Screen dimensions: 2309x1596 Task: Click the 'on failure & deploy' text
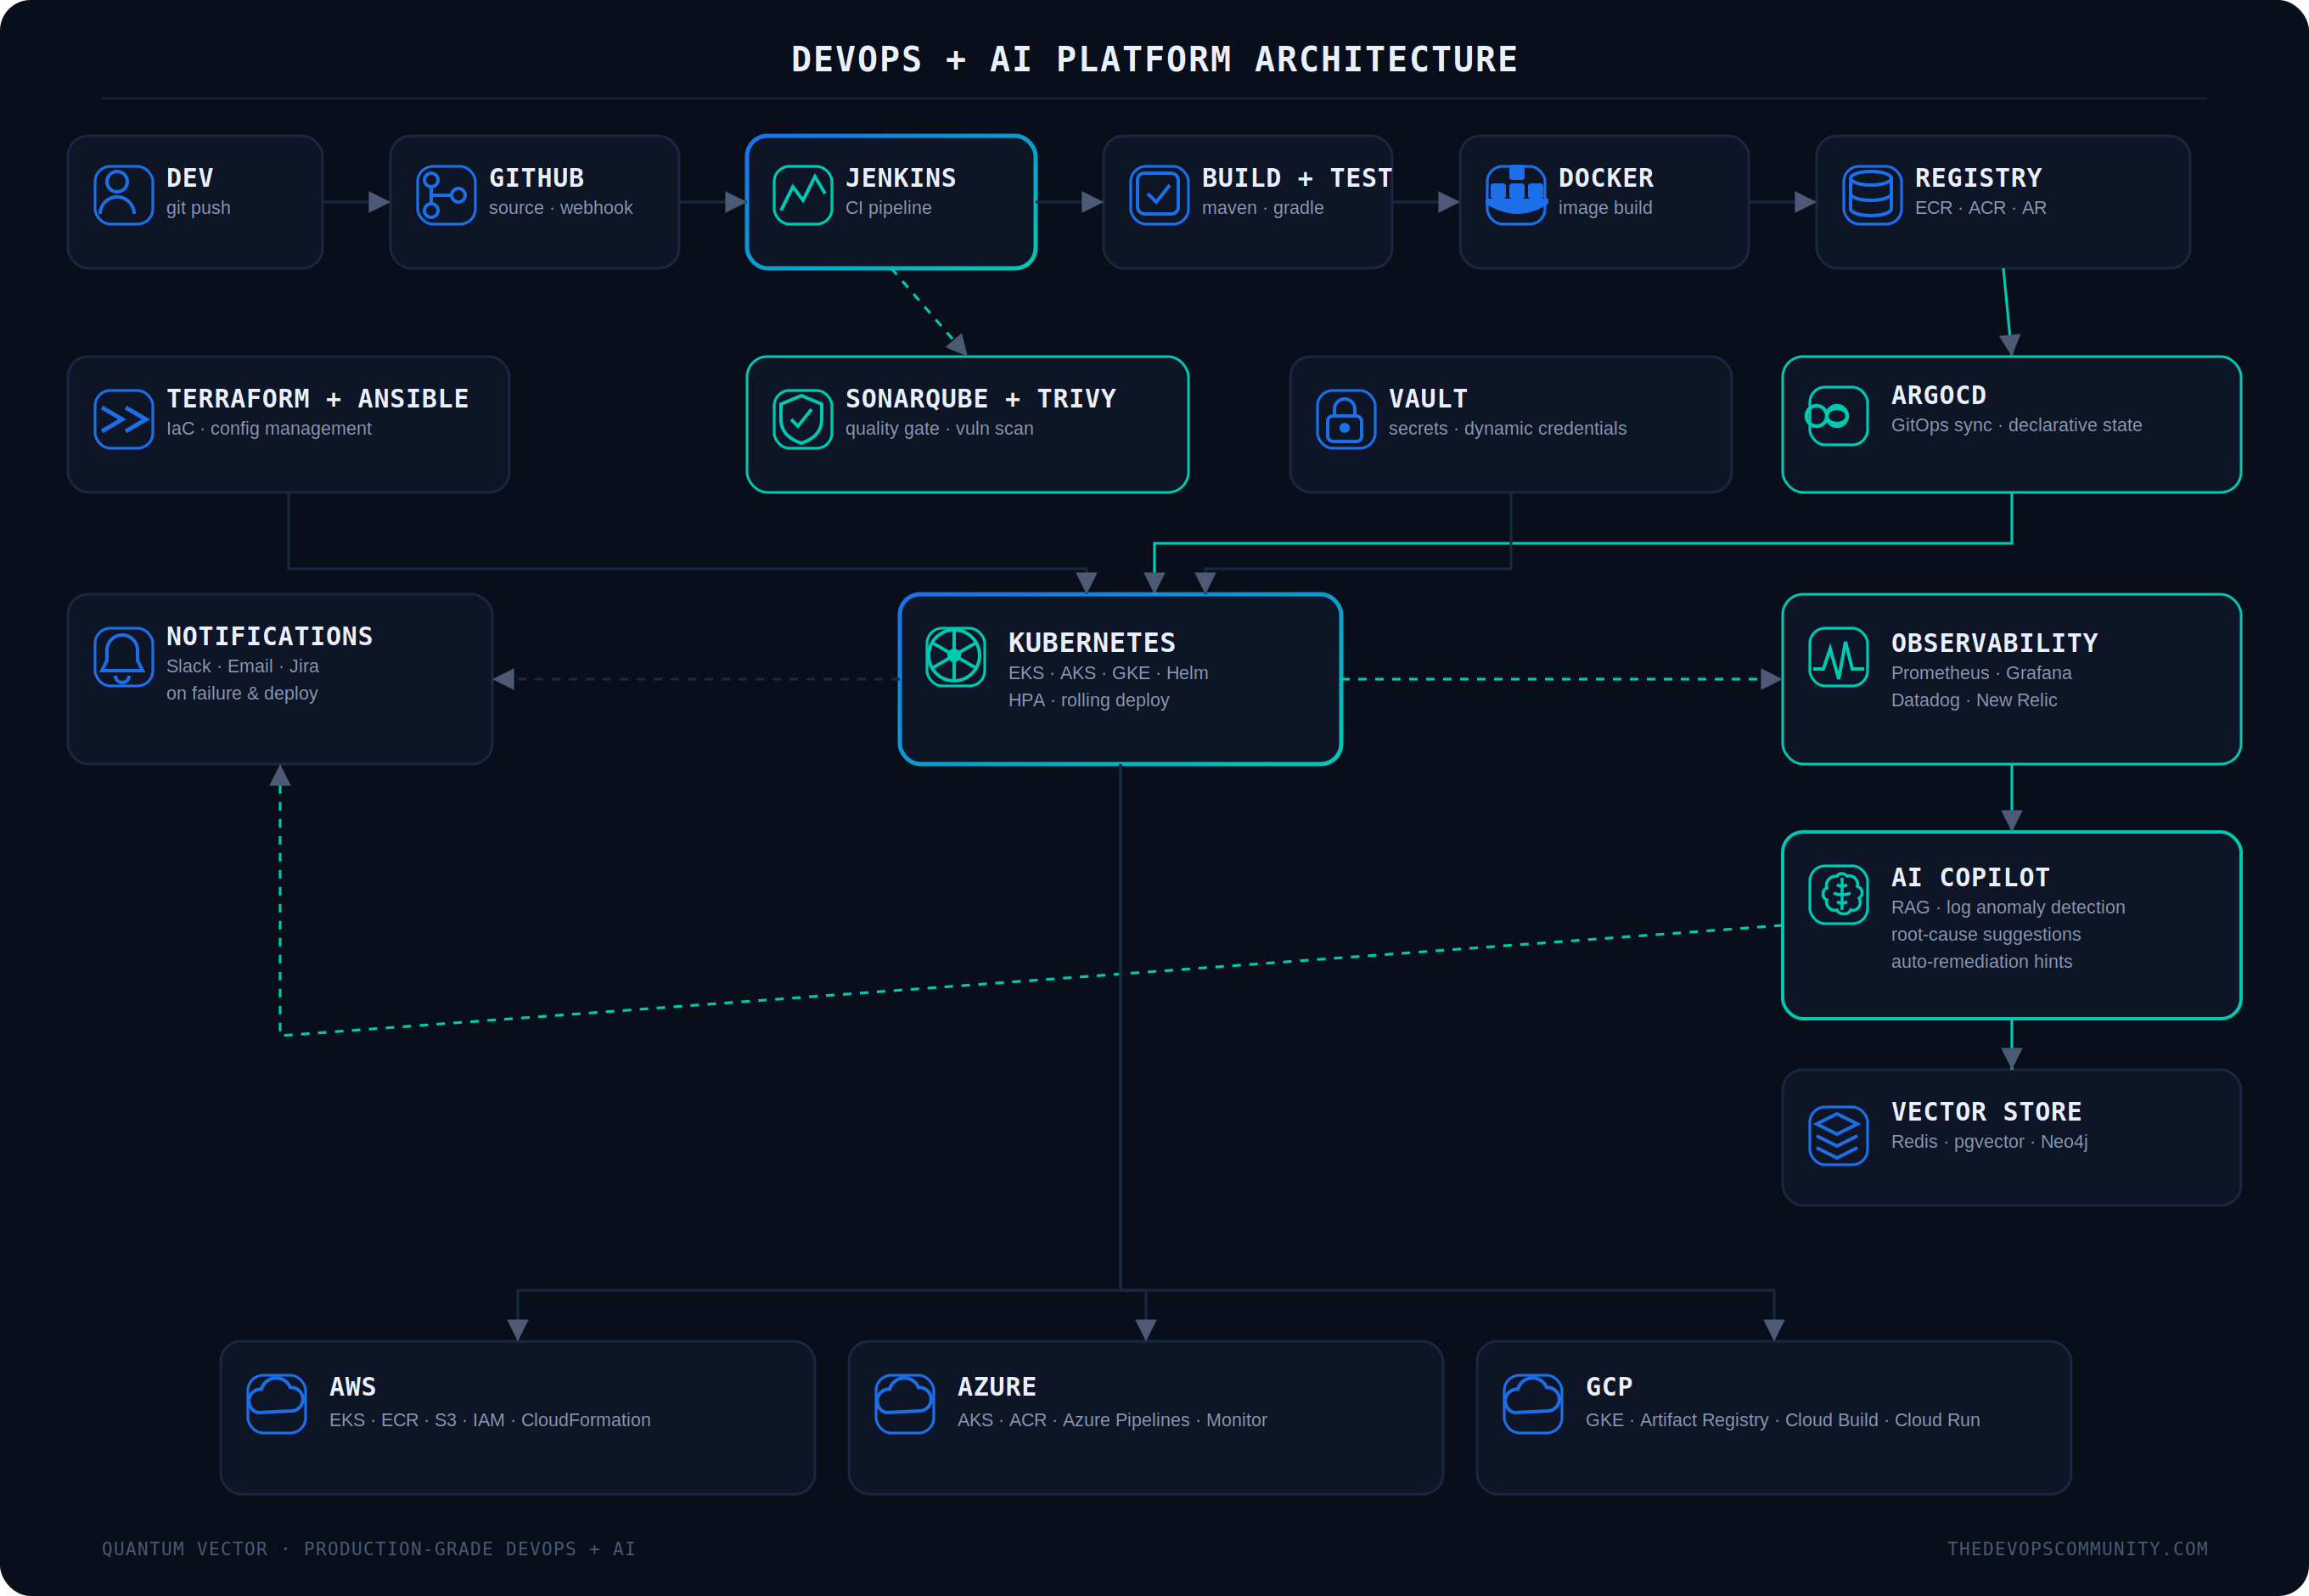tap(242, 693)
